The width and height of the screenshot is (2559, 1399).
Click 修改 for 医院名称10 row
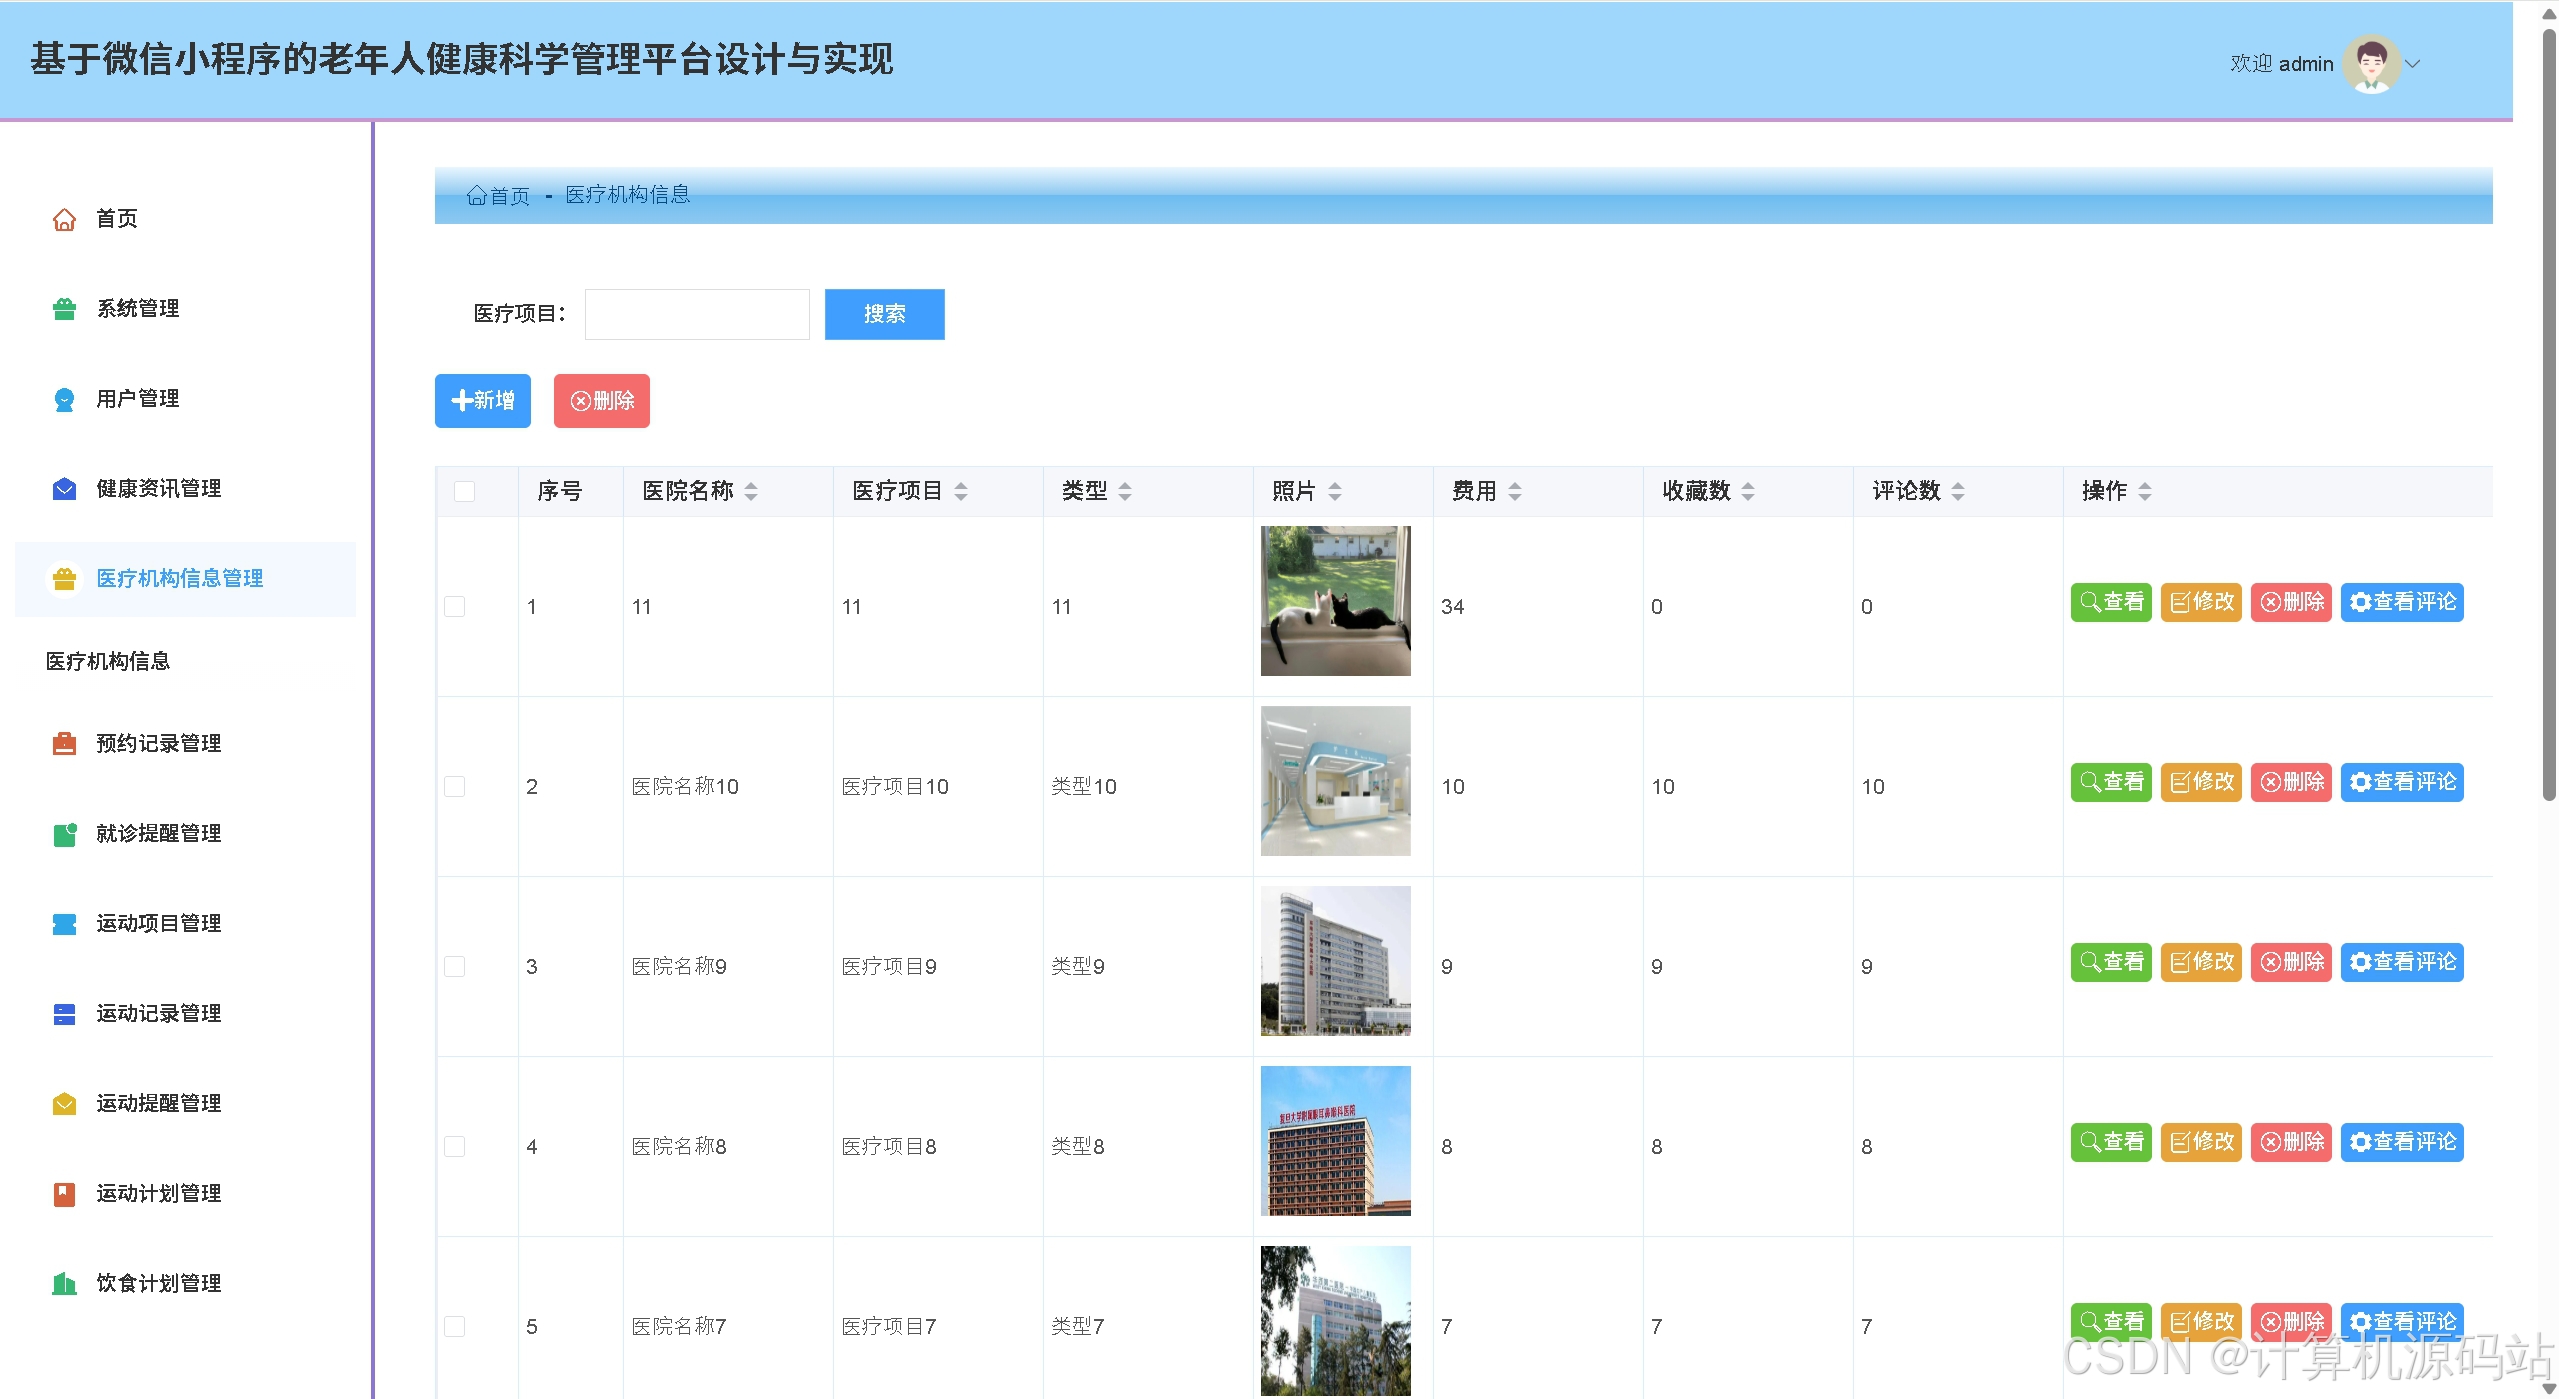[2201, 782]
